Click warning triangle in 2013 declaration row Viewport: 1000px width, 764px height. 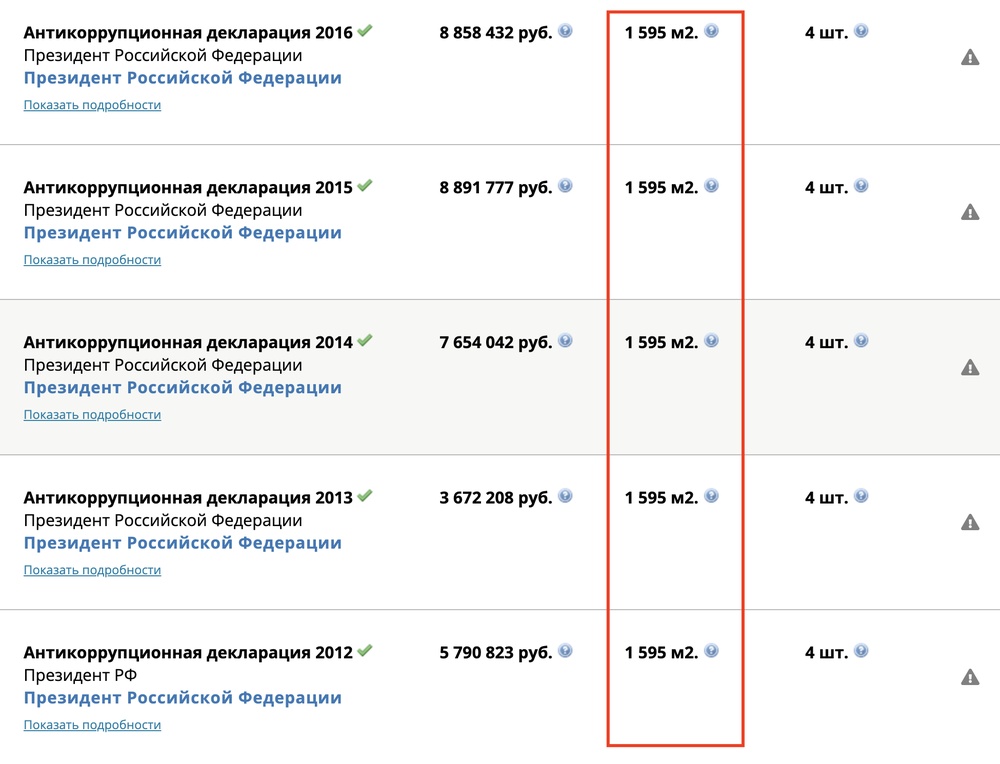click(970, 522)
